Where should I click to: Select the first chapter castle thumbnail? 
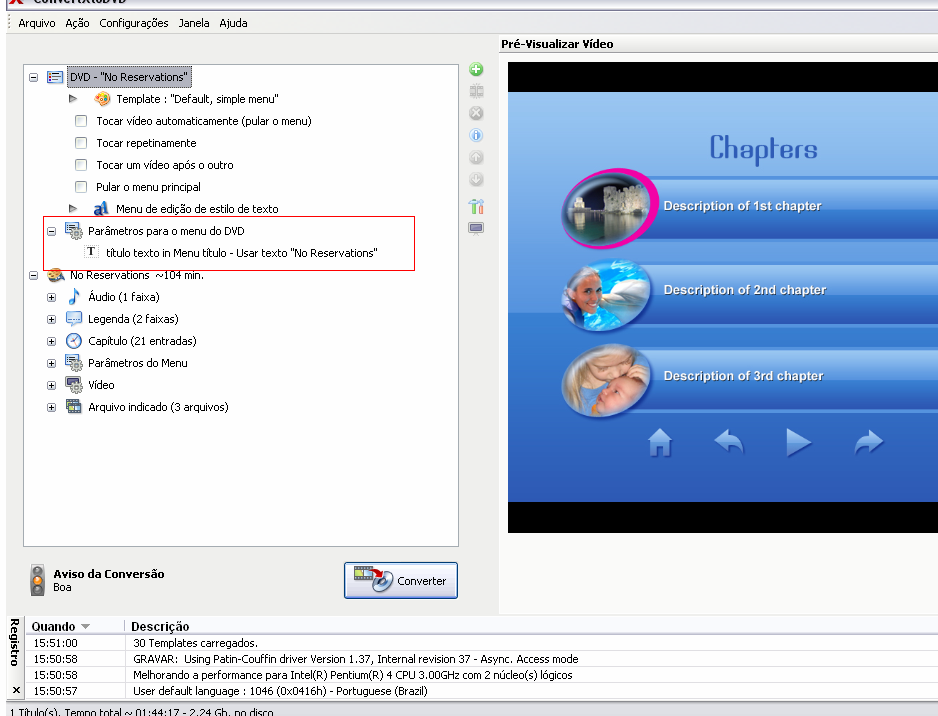point(609,208)
